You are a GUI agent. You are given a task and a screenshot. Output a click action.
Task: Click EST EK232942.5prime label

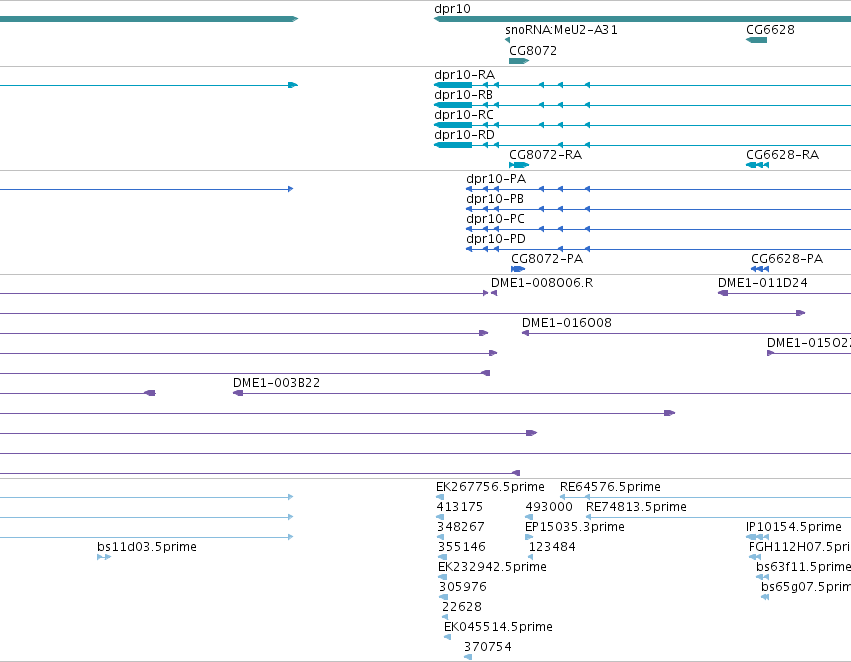tap(492, 567)
